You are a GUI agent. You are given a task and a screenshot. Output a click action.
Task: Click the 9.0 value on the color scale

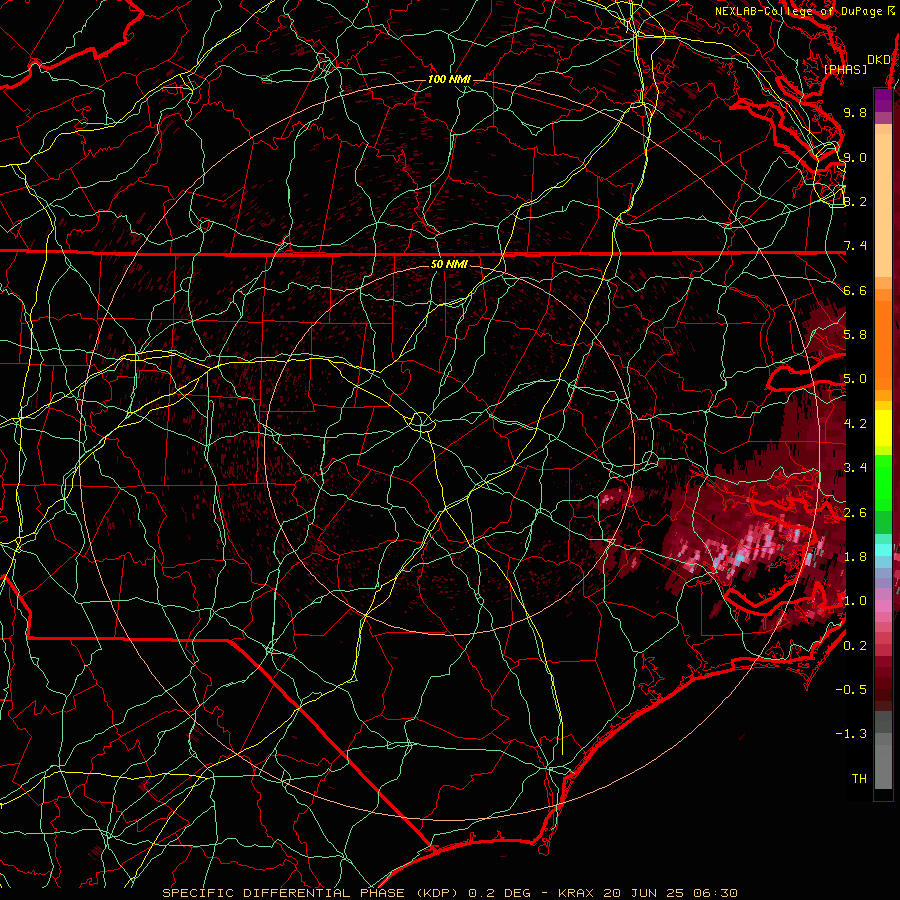coord(855,157)
